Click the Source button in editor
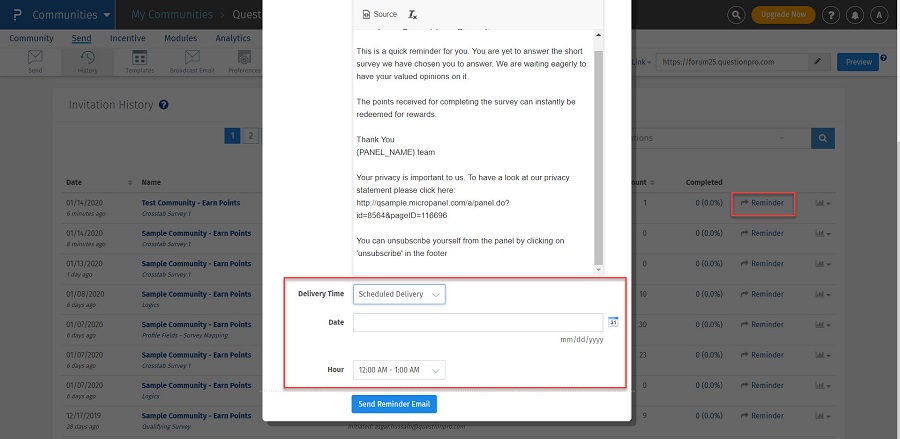 pos(380,14)
